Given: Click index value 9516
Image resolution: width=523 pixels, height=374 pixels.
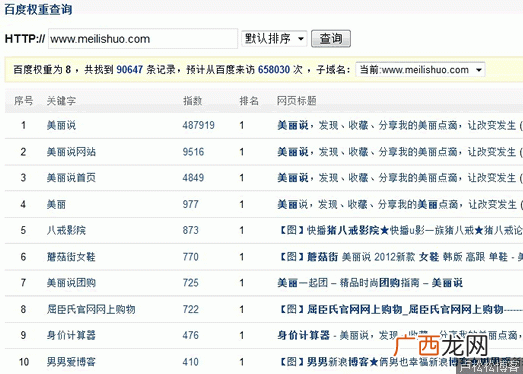Looking at the screenshot, I should coord(193,152).
